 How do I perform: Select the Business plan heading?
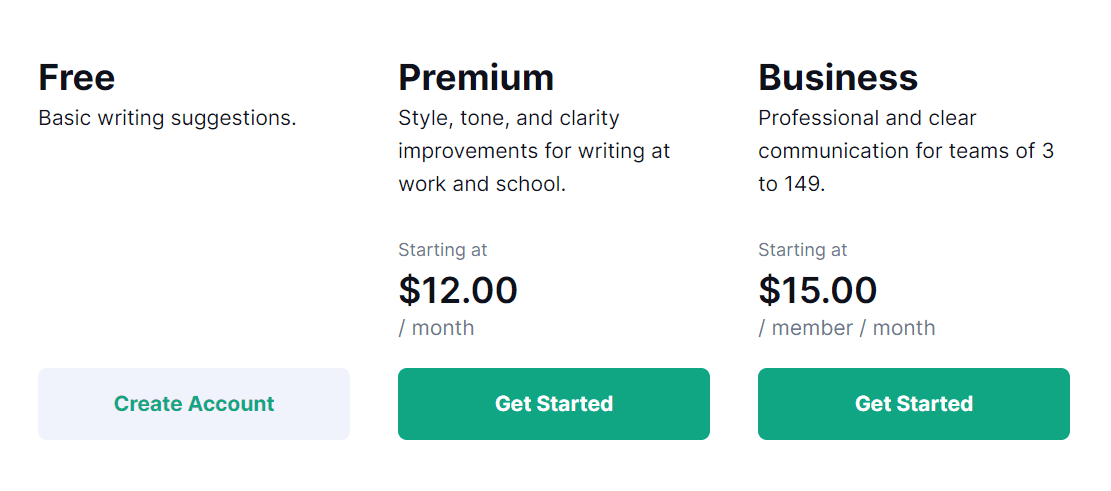[x=838, y=77]
